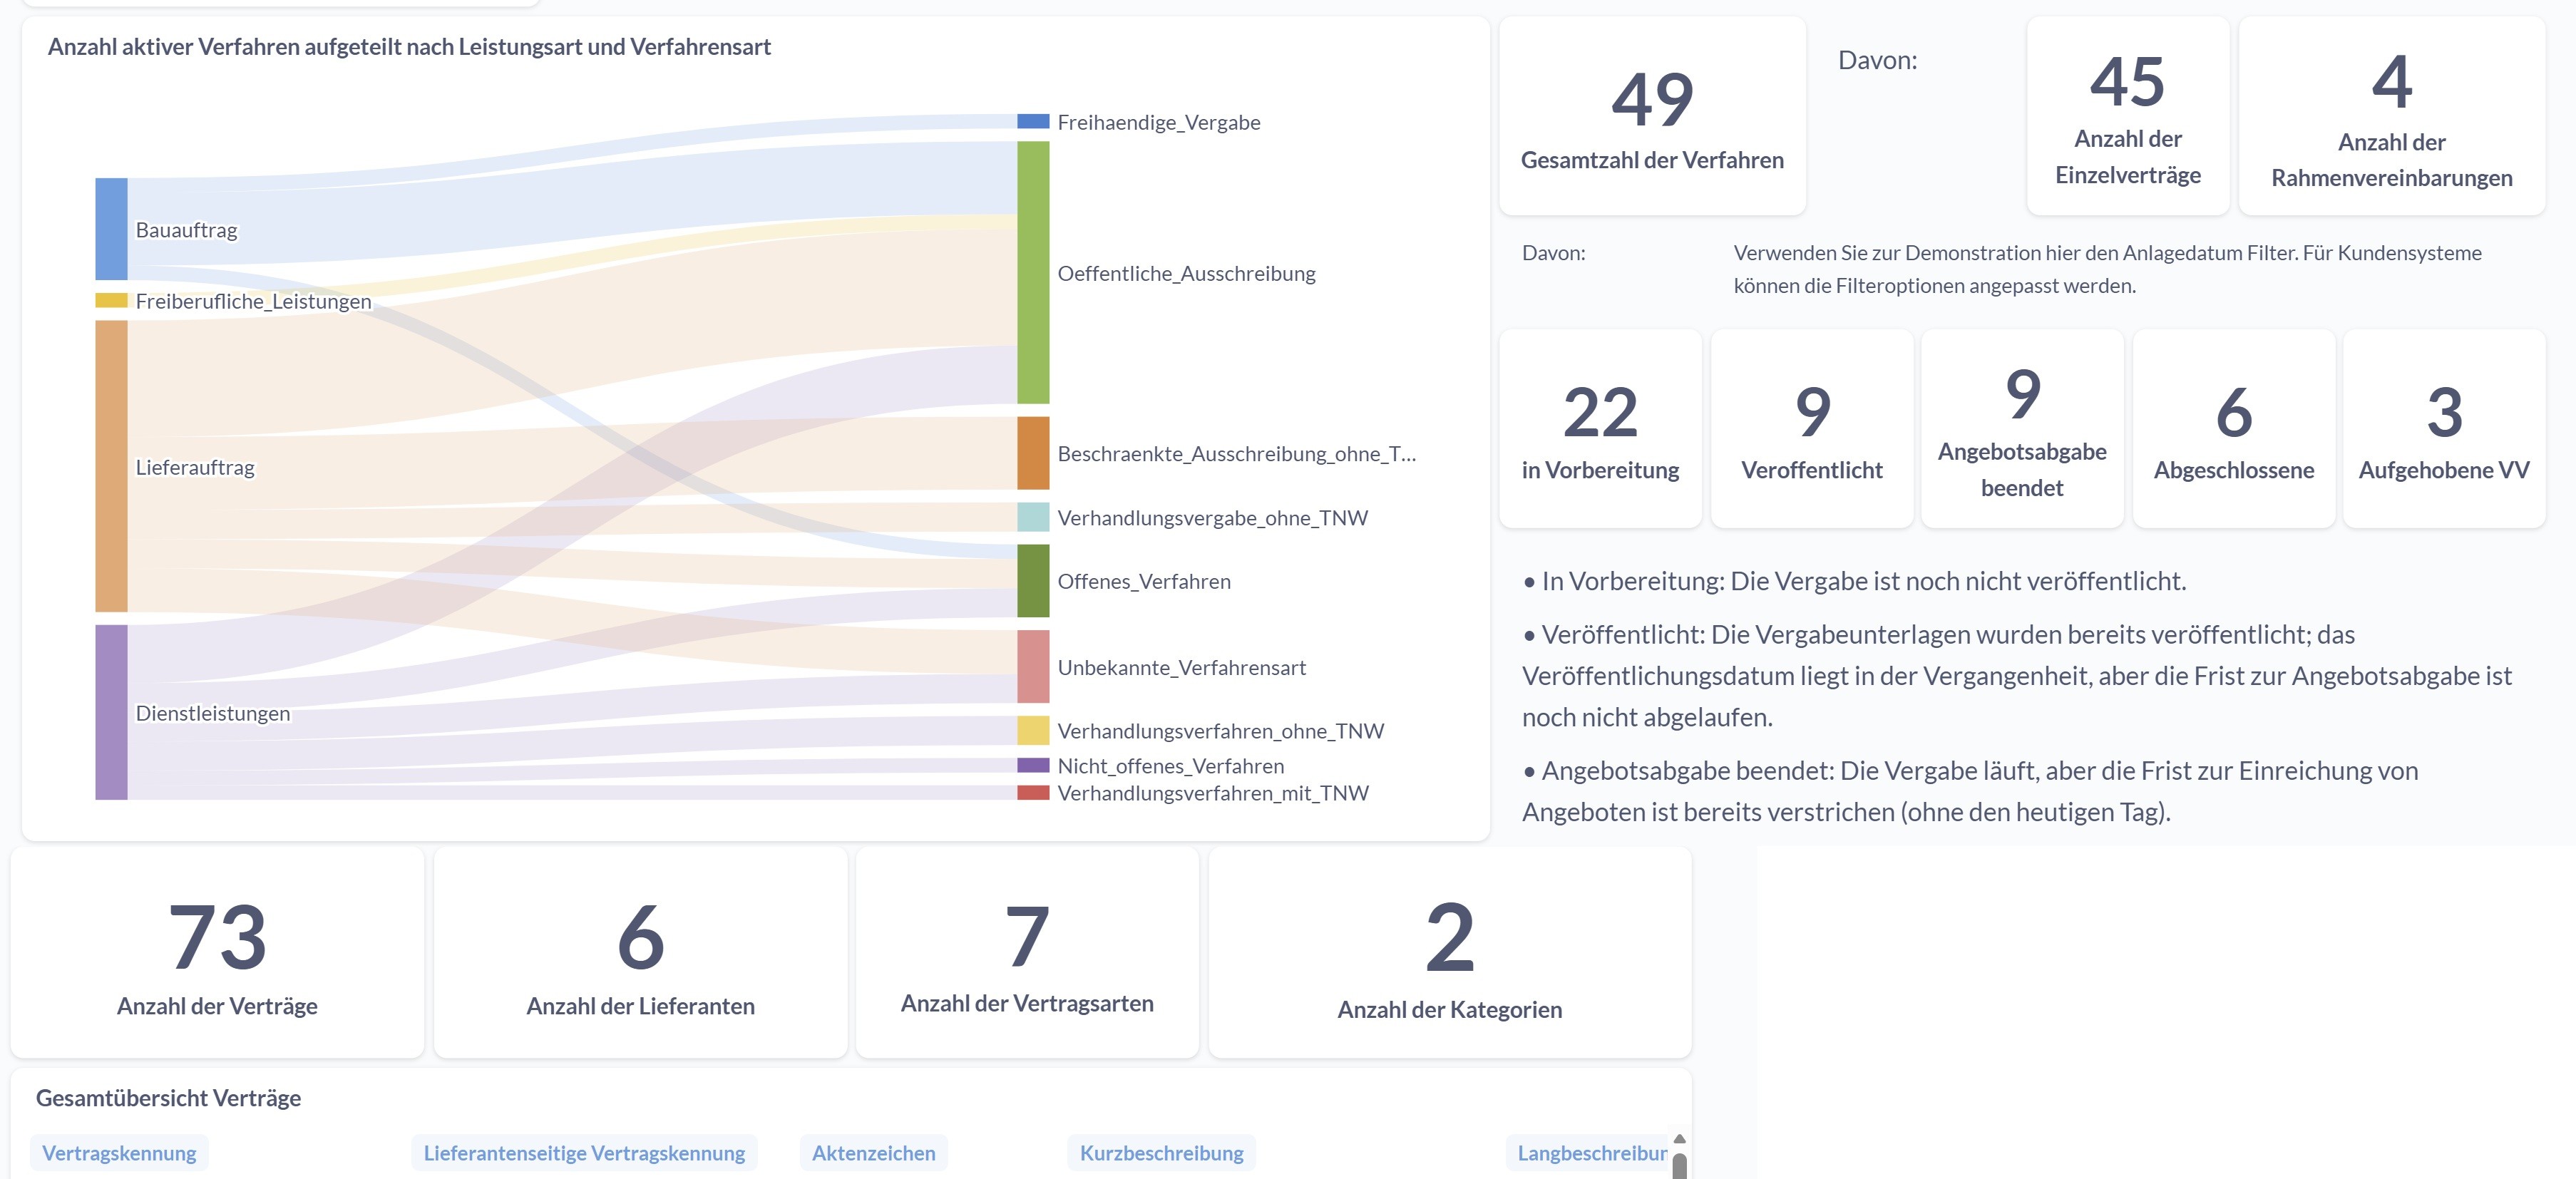Click the Veroffentlicht count card

1811,429
